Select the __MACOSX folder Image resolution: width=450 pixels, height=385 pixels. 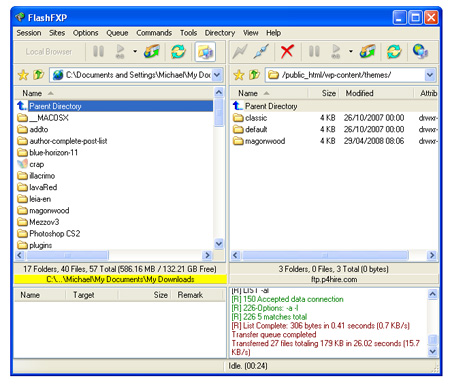(x=43, y=118)
